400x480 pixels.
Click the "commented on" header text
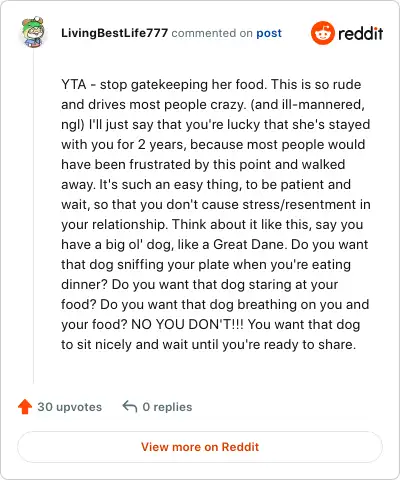(x=212, y=33)
